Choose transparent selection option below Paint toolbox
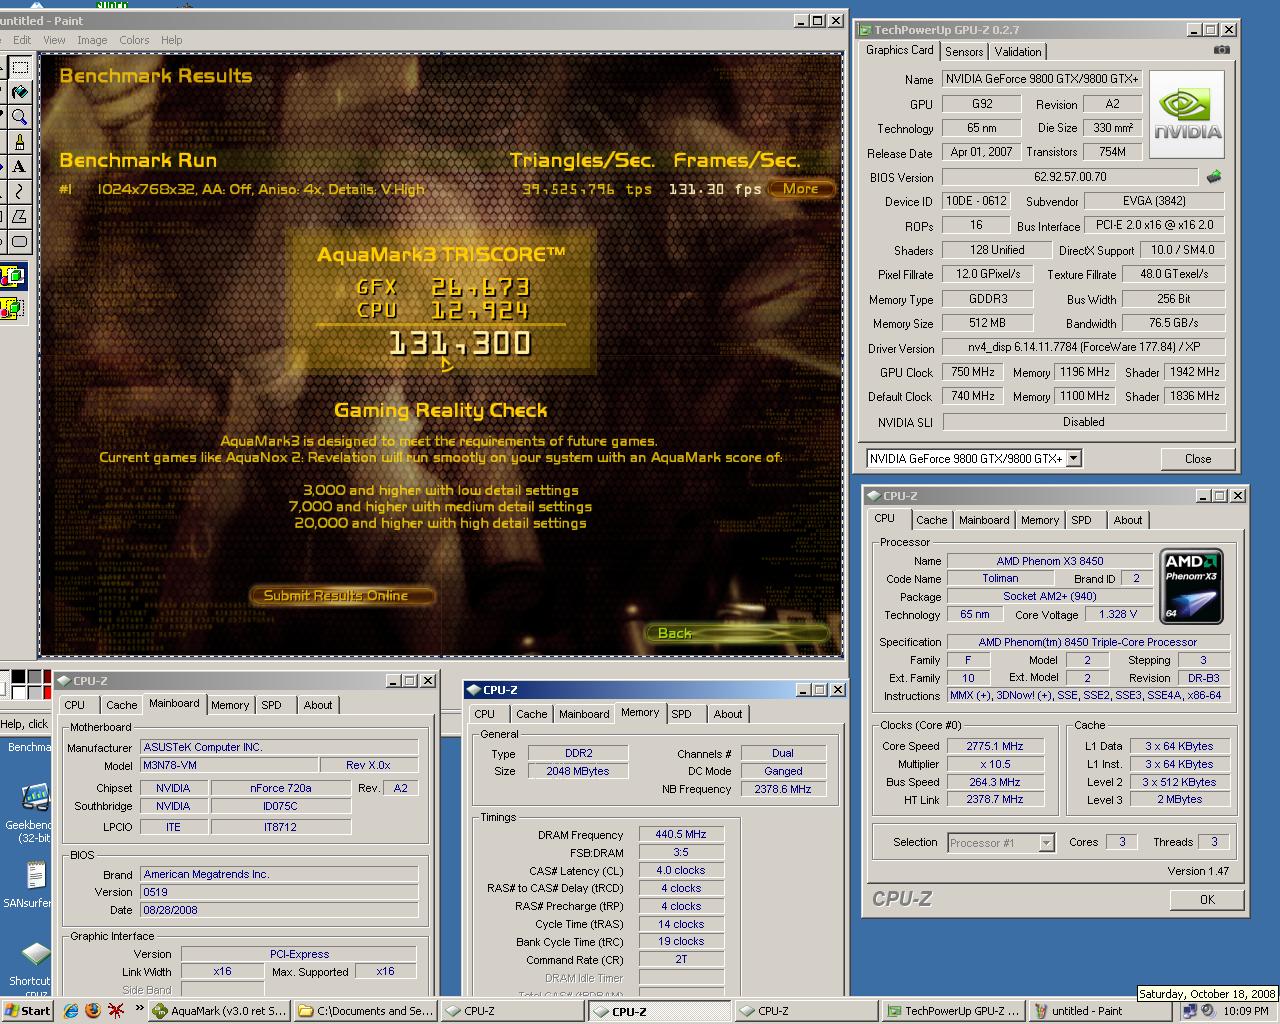Image resolution: width=1280 pixels, height=1024 pixels. (x=12, y=309)
